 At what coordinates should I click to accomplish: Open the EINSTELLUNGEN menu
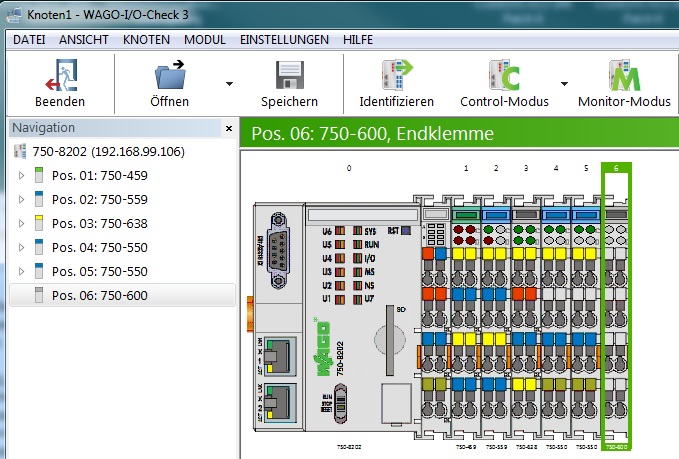(x=284, y=40)
